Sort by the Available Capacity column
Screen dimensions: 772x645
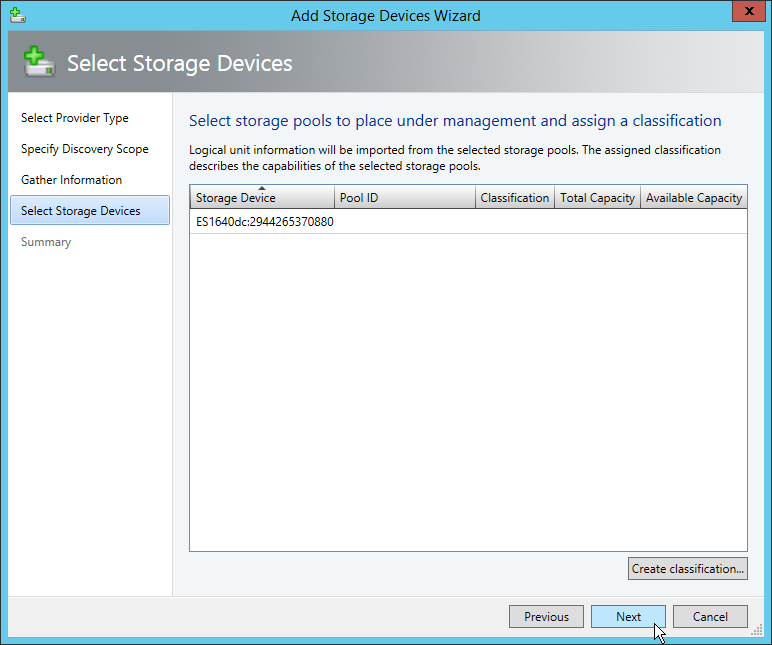693,198
